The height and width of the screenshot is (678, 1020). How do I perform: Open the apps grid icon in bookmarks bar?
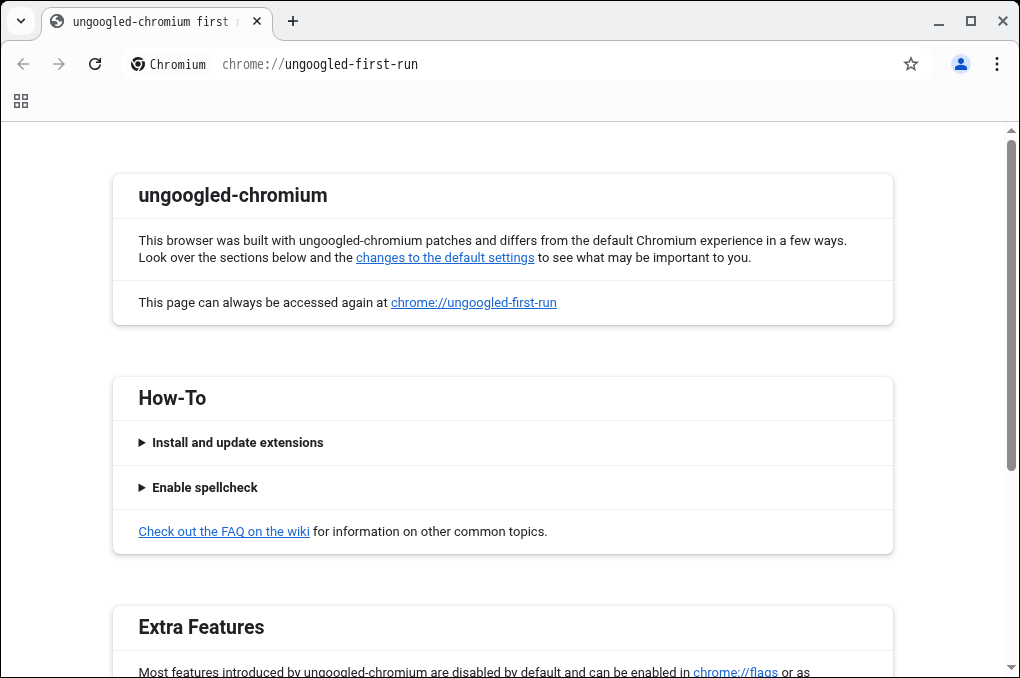[21, 101]
